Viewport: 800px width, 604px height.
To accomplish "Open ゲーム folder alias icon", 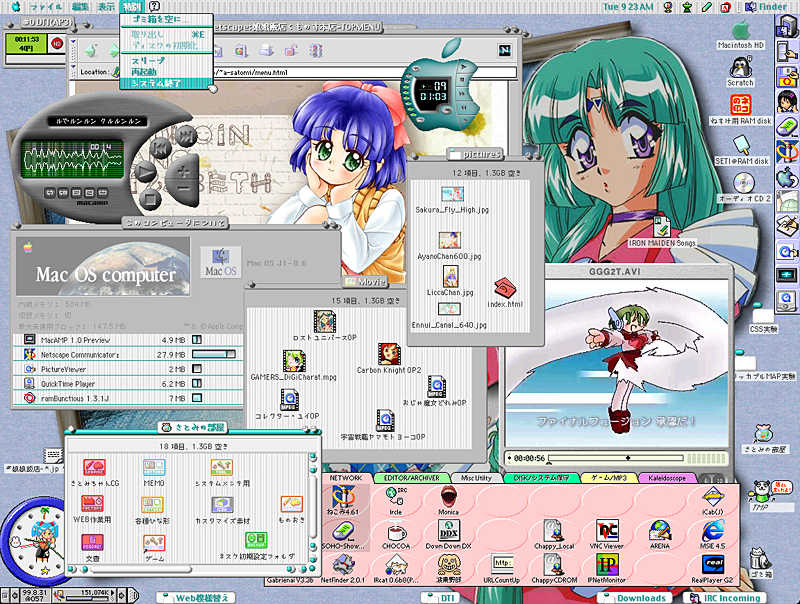I will click(154, 543).
